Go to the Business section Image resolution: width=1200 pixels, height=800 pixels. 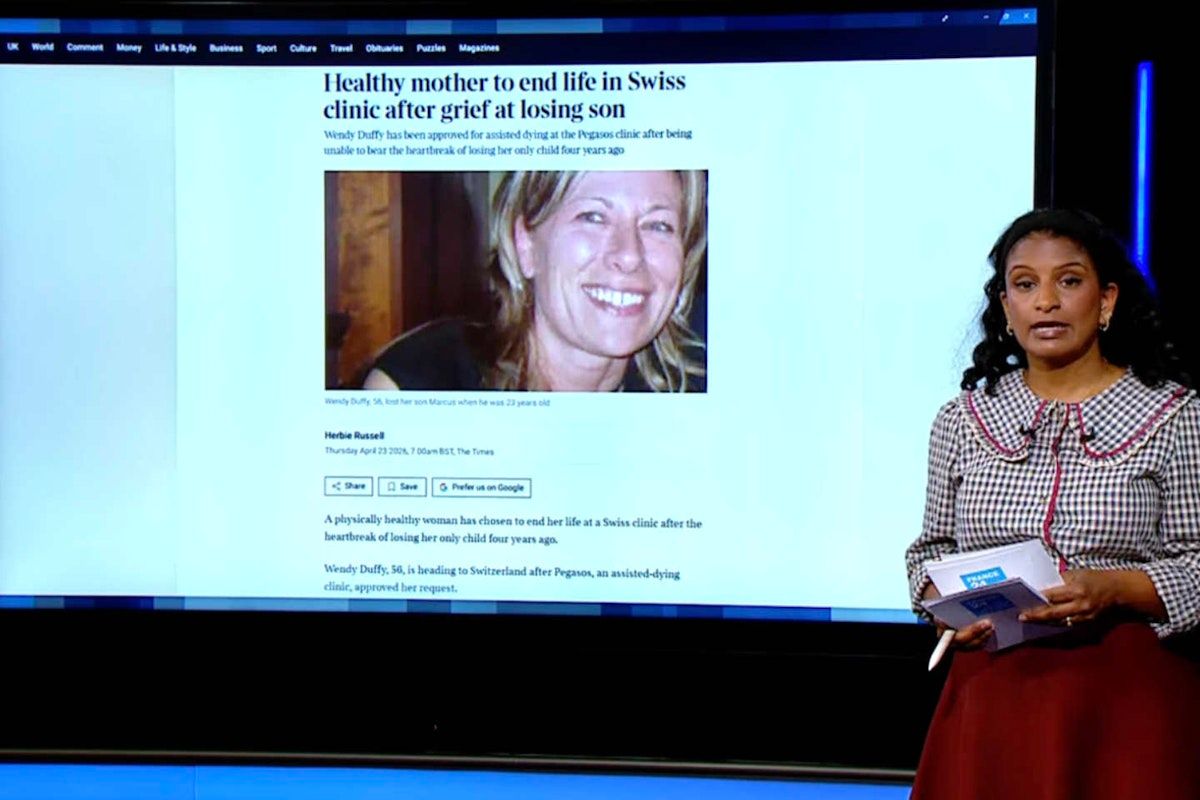[x=226, y=48]
